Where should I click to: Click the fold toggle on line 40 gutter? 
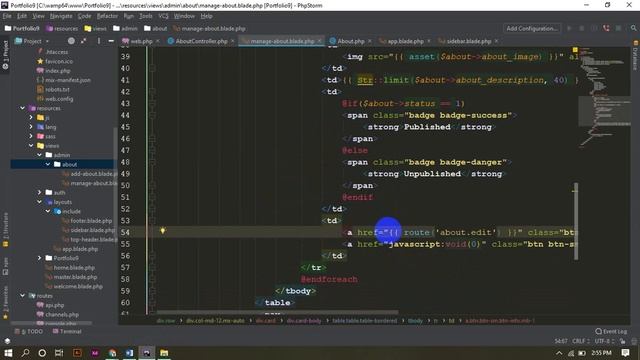coord(152,68)
